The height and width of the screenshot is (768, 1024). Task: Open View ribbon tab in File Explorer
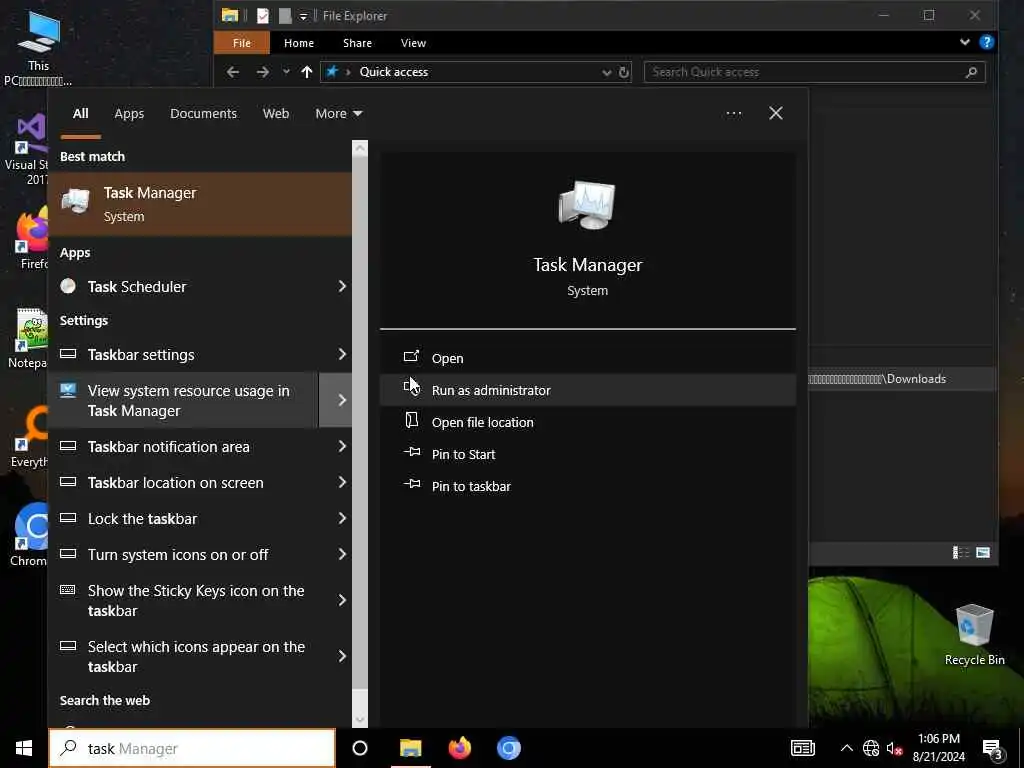[x=413, y=43]
